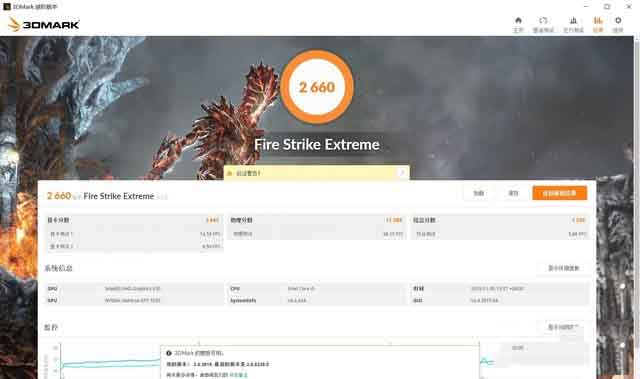This screenshot has width=640, height=379.
Task: Click Graphics test 1 FPS row
Action: point(134,234)
